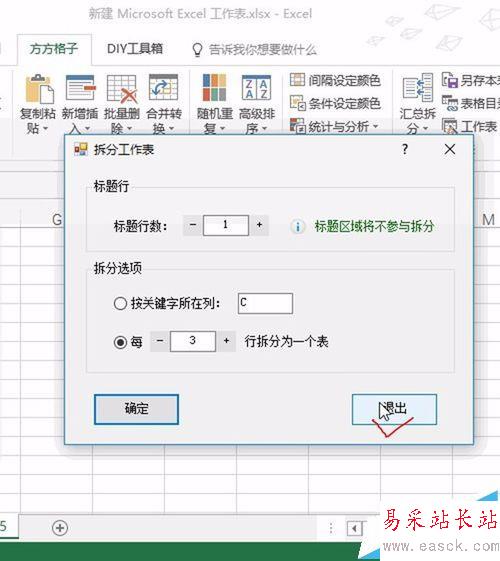Click the 汇总拆分 icon
Viewport: 500px width, 561px height.
(x=417, y=88)
